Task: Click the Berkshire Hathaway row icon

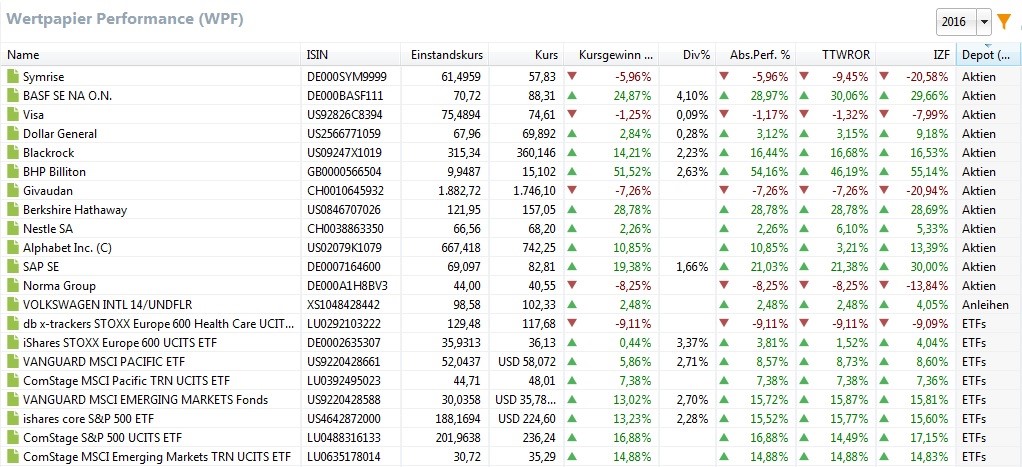Action: [13, 210]
